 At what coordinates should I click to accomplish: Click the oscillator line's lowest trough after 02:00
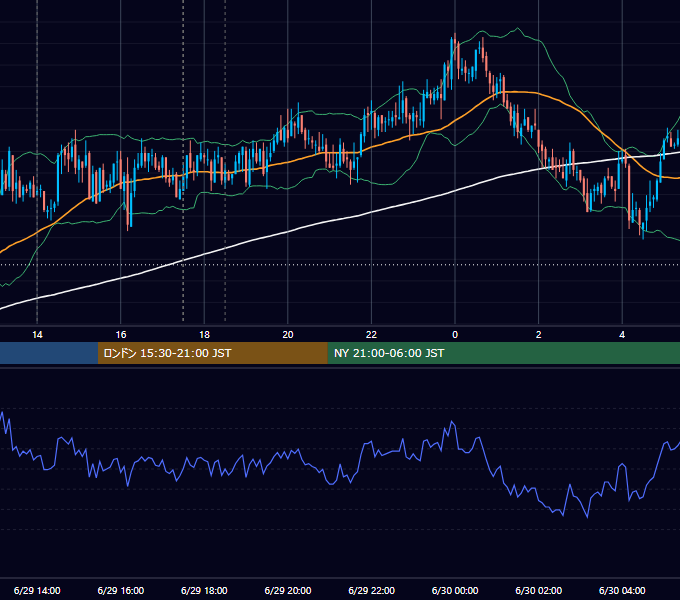(588, 516)
